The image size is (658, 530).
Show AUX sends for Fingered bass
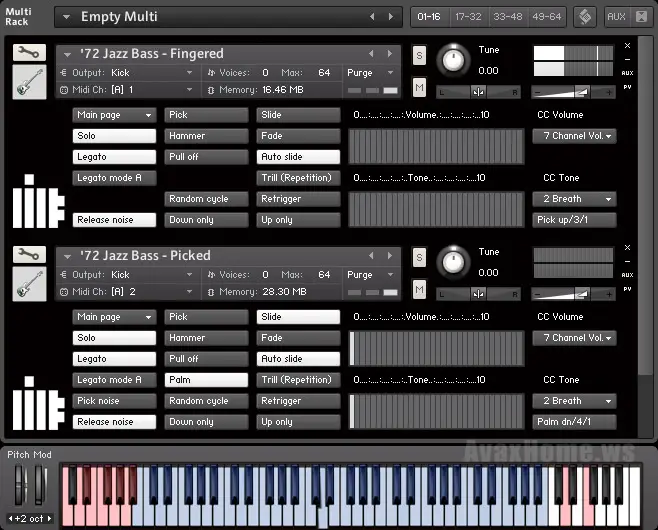coord(627,73)
